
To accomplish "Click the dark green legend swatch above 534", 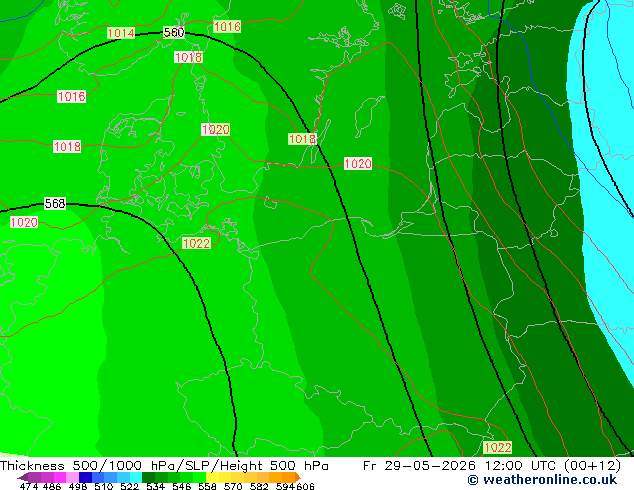I will click(x=148, y=477).
